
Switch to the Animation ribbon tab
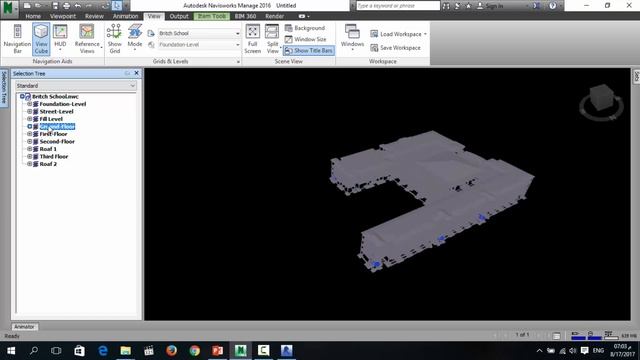[x=125, y=16]
